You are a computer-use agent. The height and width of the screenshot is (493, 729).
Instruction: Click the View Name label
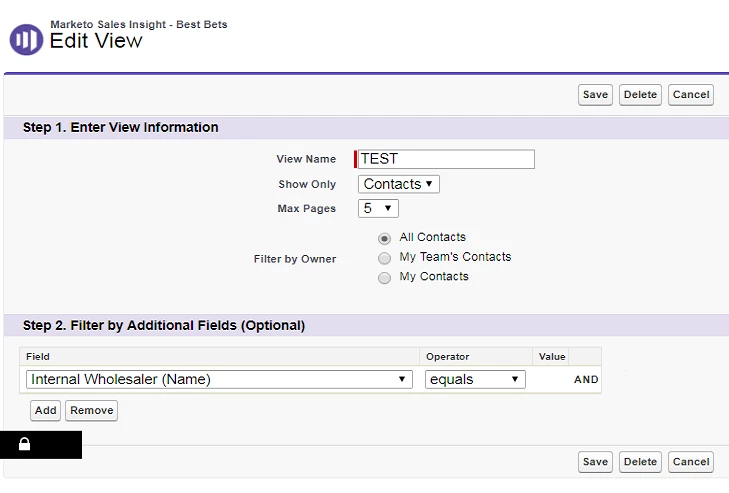pos(306,159)
